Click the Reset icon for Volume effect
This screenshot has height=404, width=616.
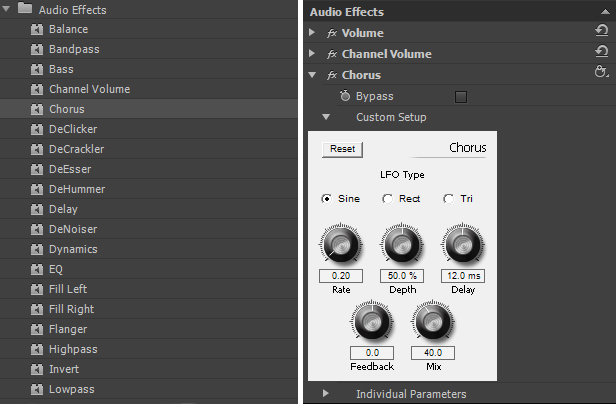point(601,33)
